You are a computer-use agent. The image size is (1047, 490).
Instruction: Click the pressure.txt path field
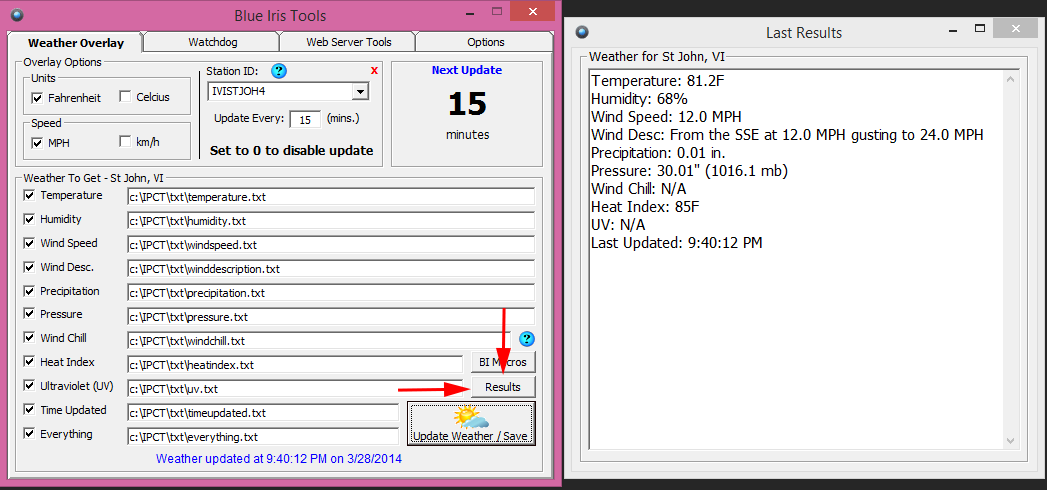click(331, 317)
